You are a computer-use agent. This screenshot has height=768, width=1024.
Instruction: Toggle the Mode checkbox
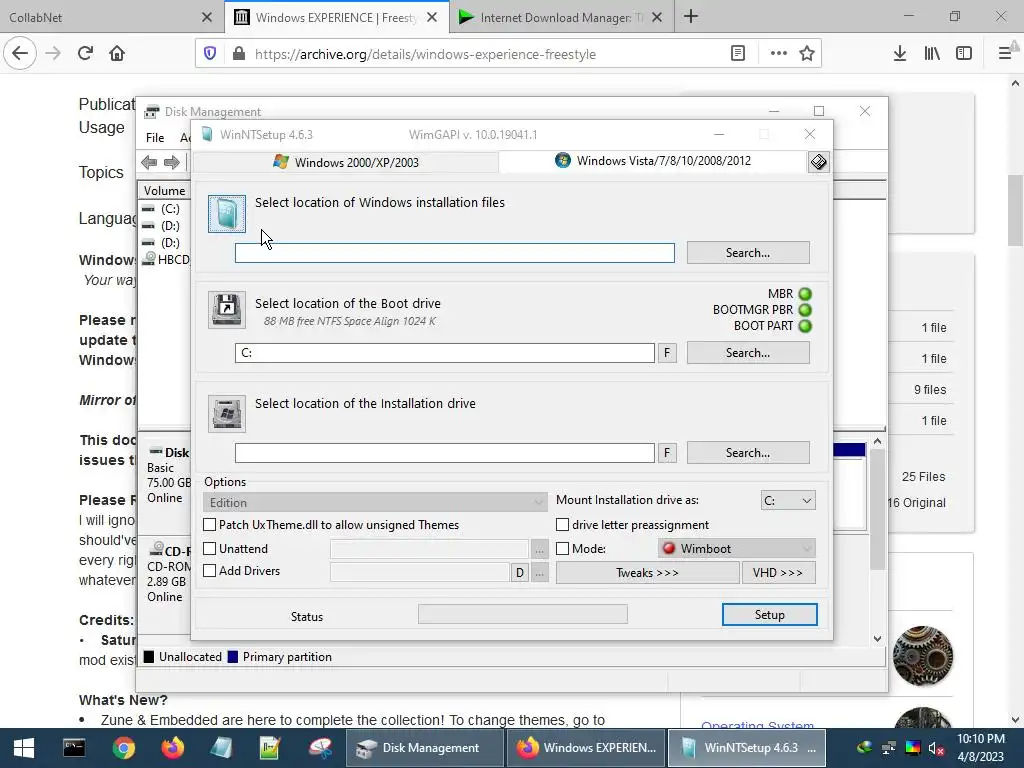tap(562, 549)
